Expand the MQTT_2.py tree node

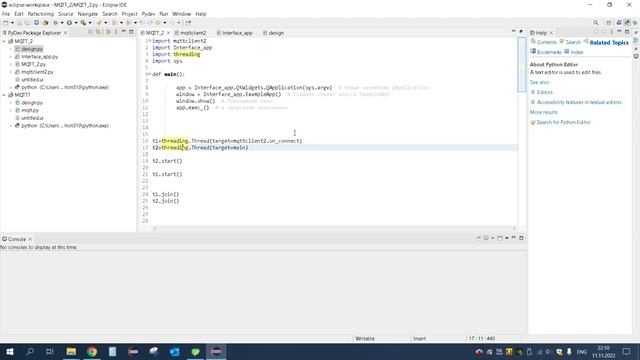pos(11,64)
